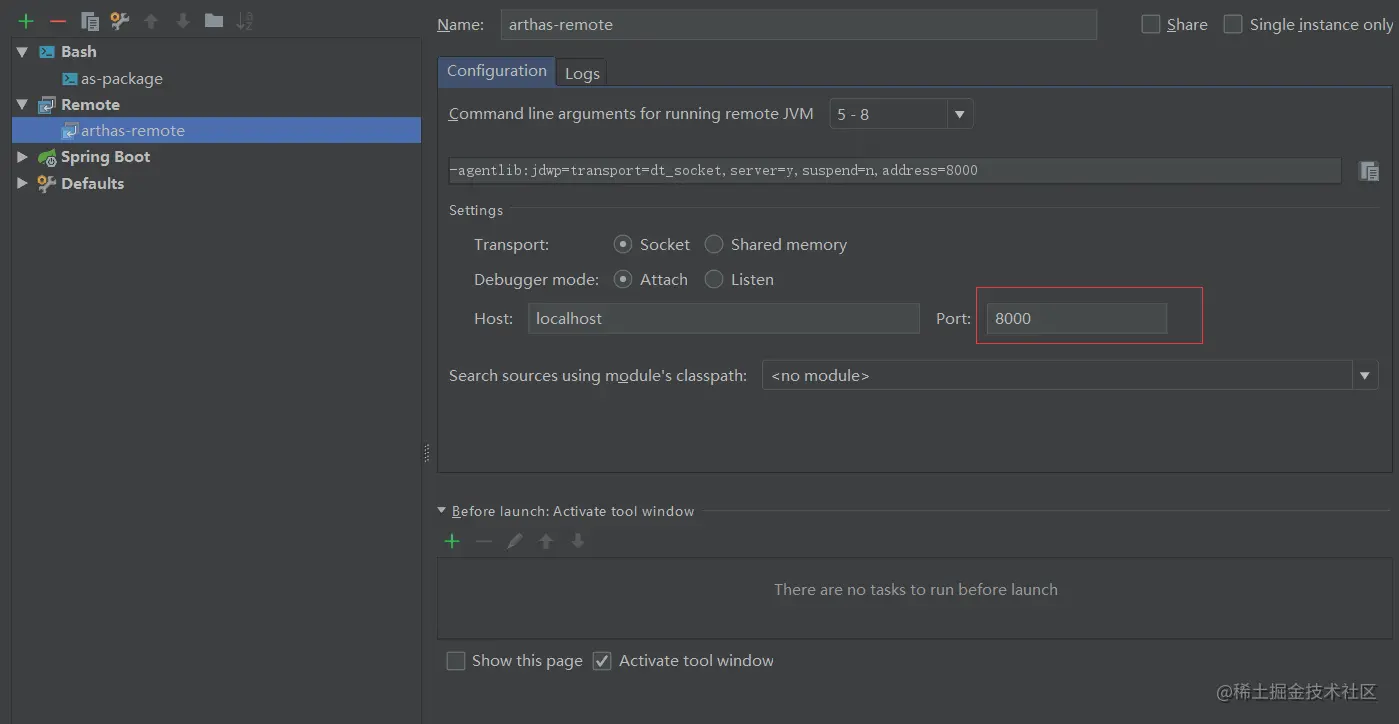Enable the Share checkbox
This screenshot has height=724, width=1399.
1151,24
